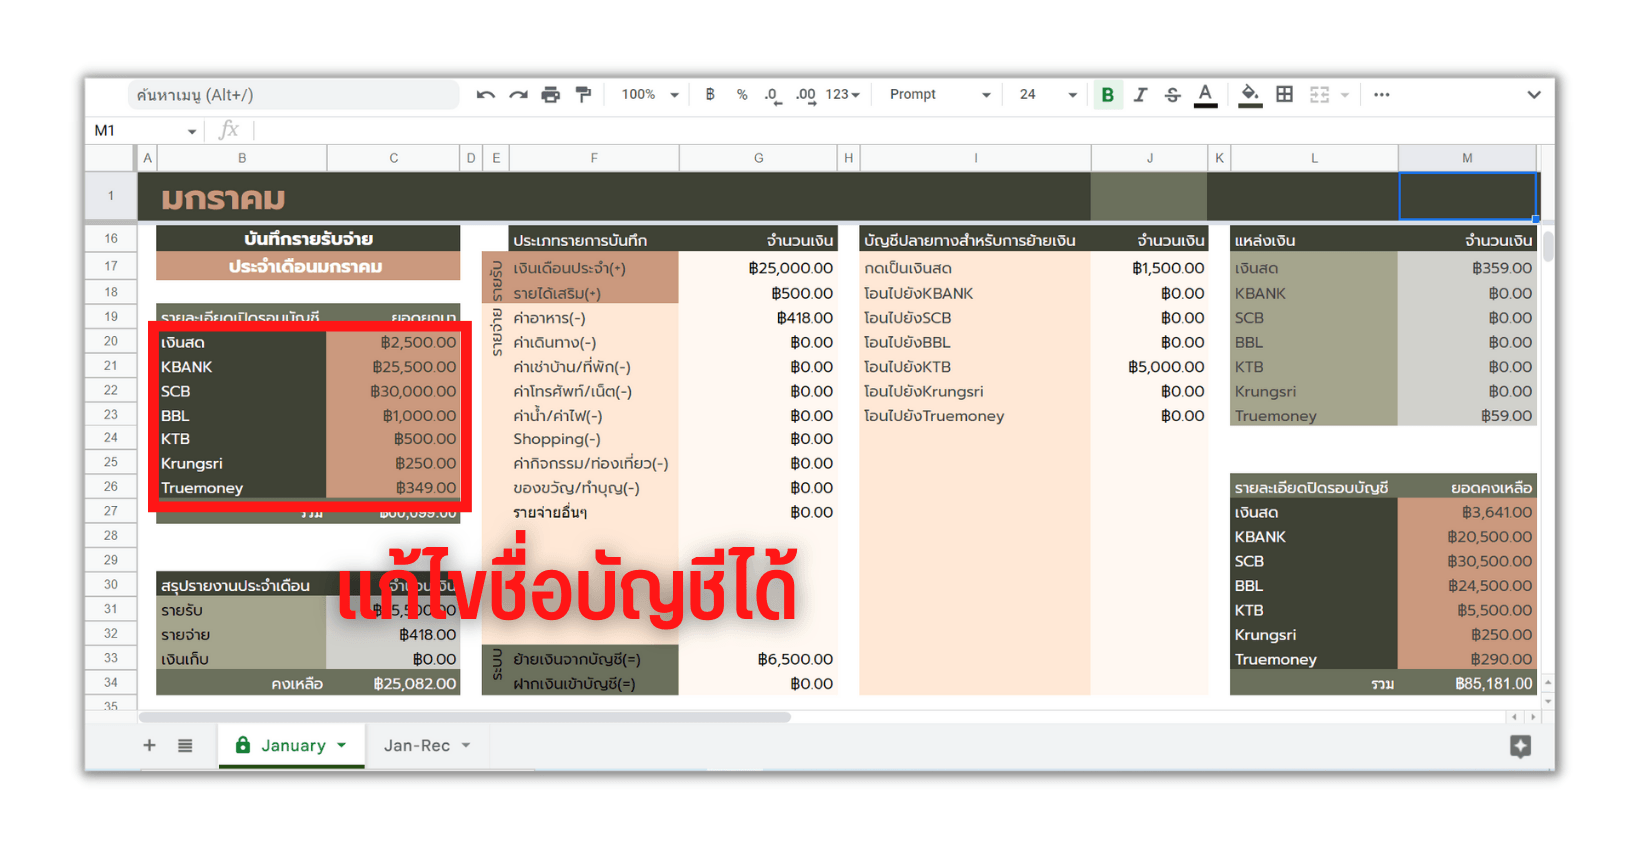The height and width of the screenshot is (850, 1640).
Task: Click the horizontal scrollbar
Action: (x=465, y=717)
